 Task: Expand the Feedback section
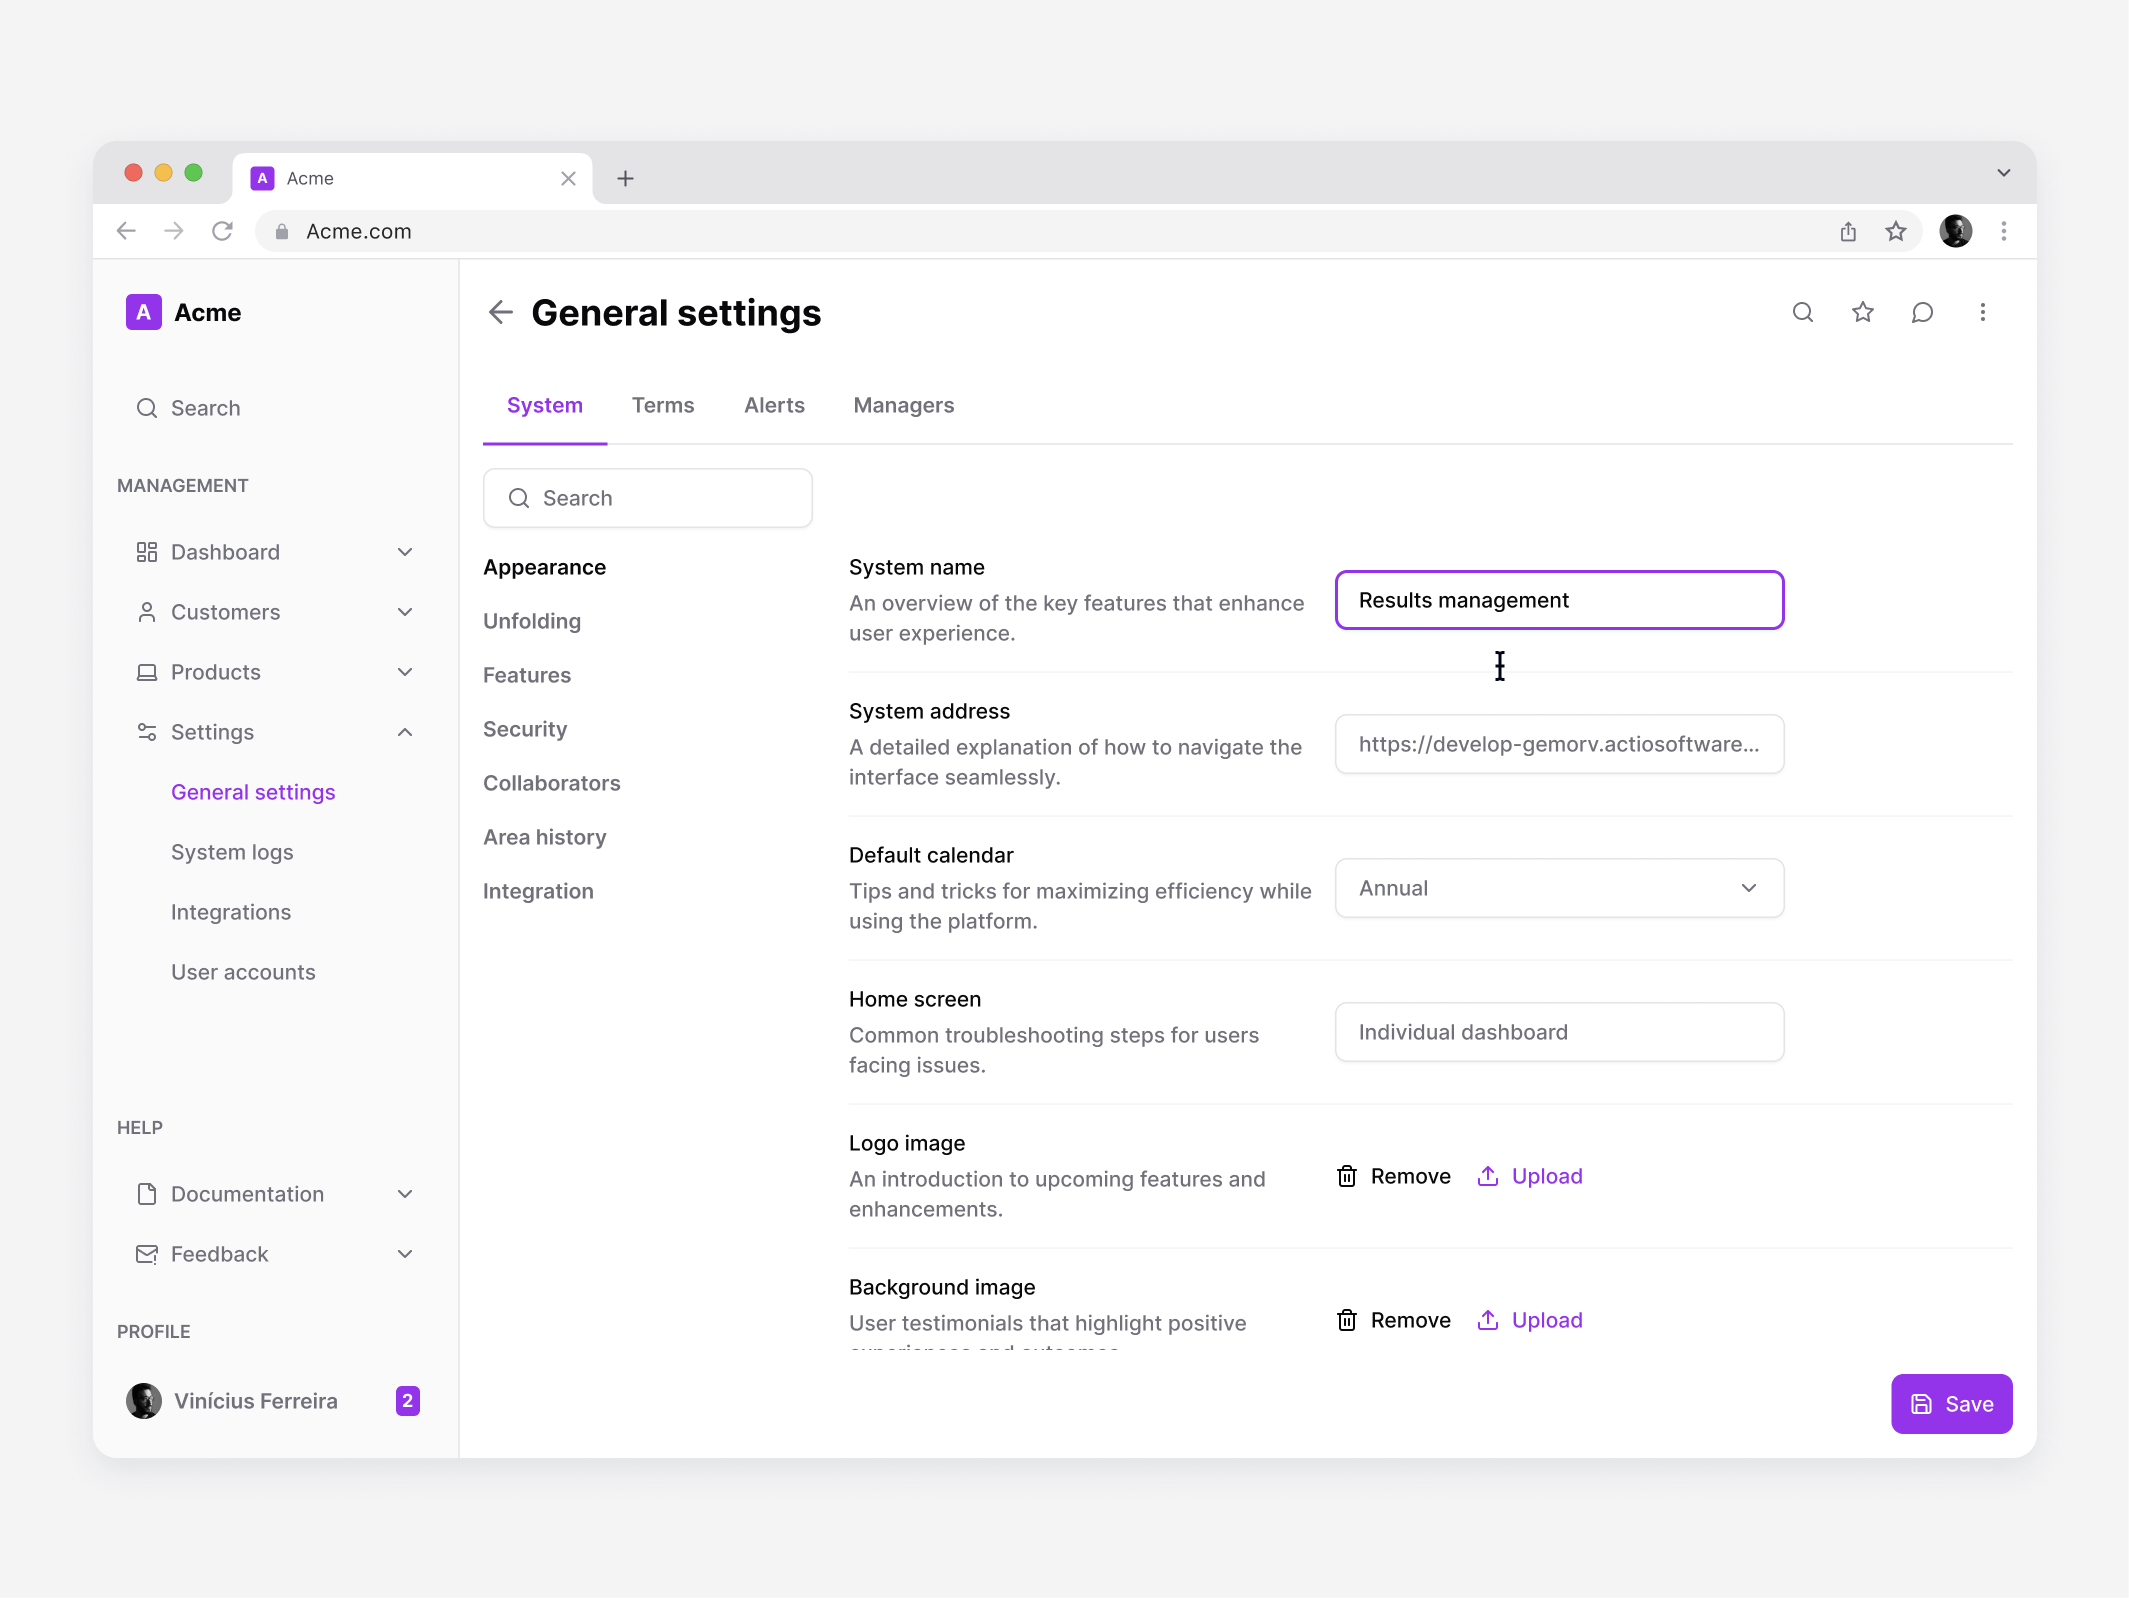(405, 1254)
